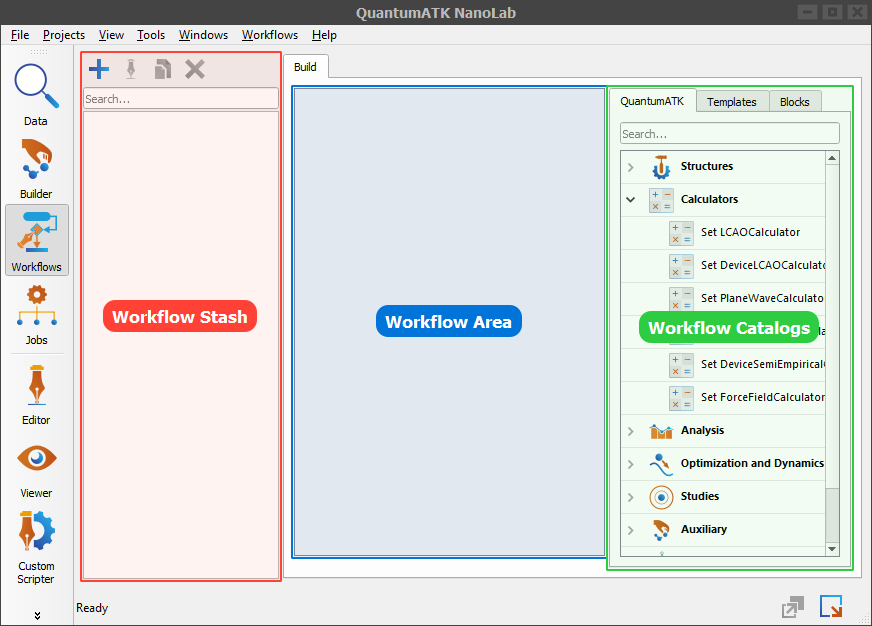Viewport: 872px width, 626px height.
Task: Duplicate workflow with copy icon
Action: (x=162, y=69)
